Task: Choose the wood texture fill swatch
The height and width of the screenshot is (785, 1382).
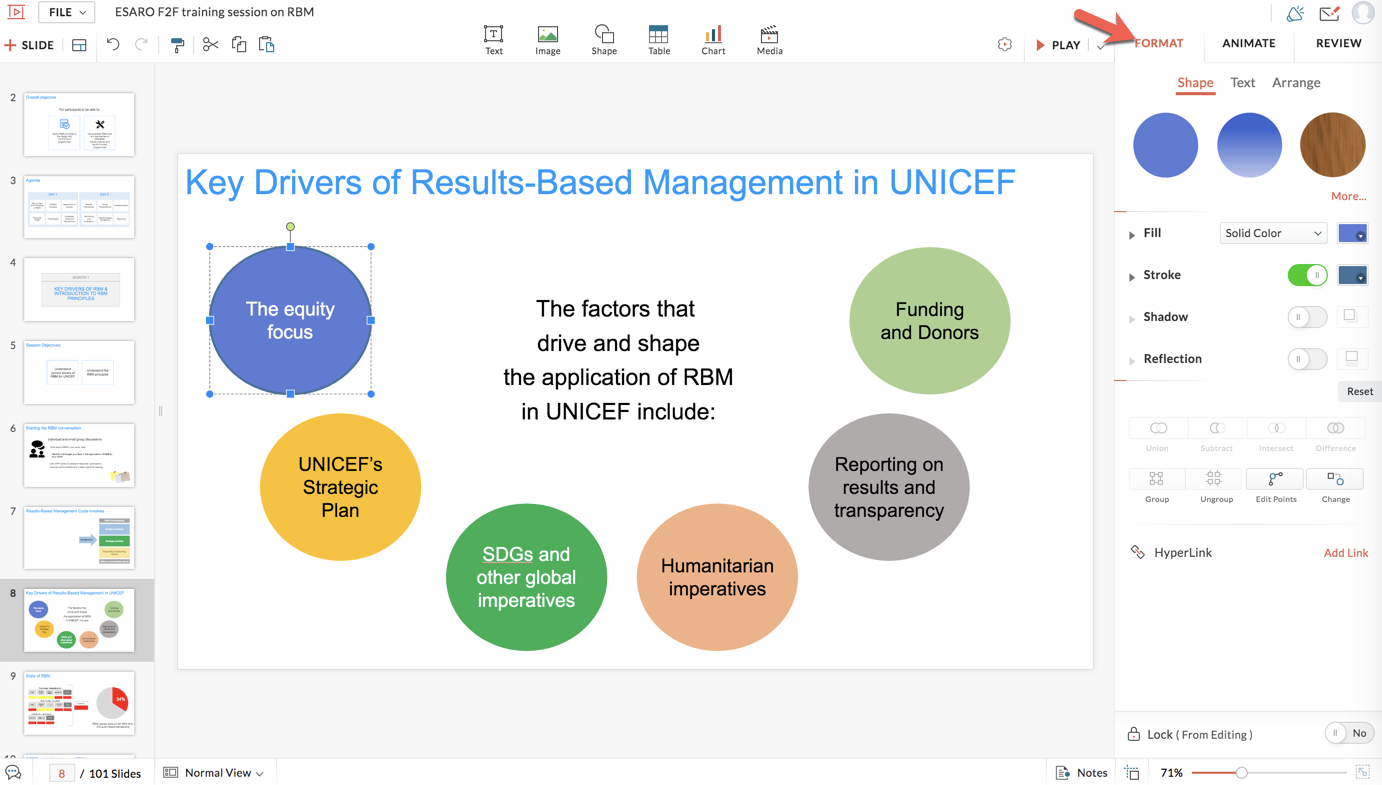Action: point(1332,145)
